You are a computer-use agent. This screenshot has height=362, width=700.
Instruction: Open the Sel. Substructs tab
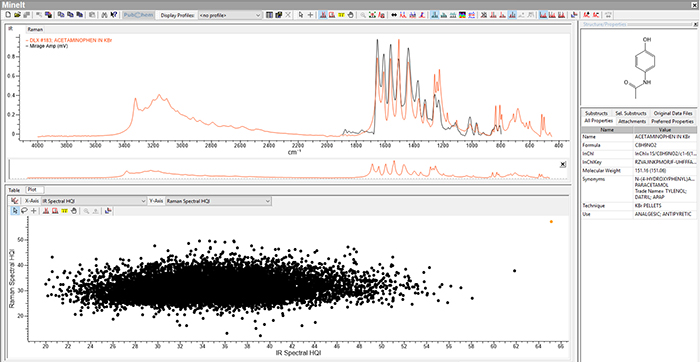(630, 113)
